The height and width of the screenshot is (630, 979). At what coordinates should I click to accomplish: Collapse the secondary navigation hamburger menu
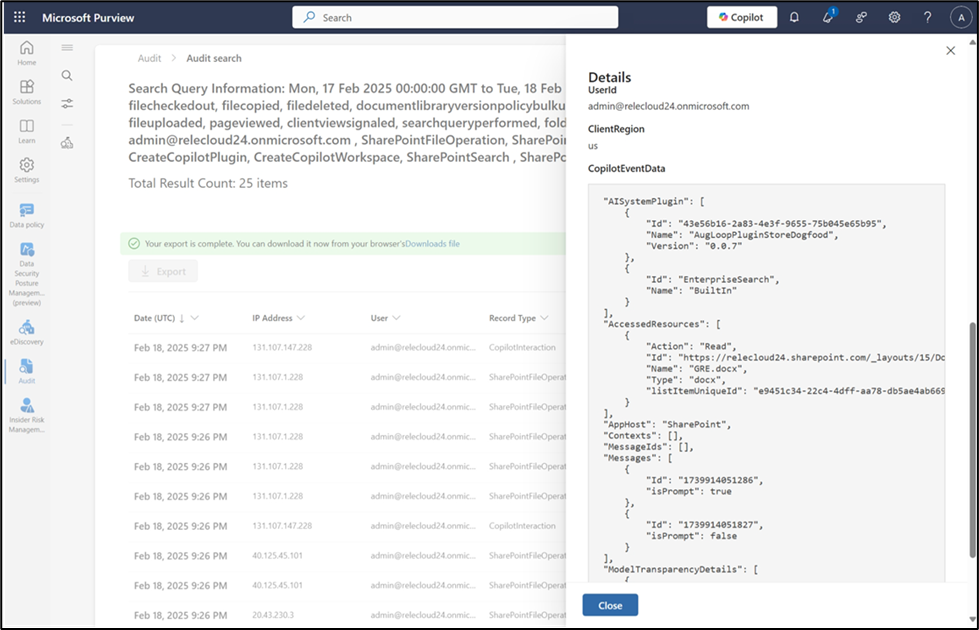click(67, 48)
